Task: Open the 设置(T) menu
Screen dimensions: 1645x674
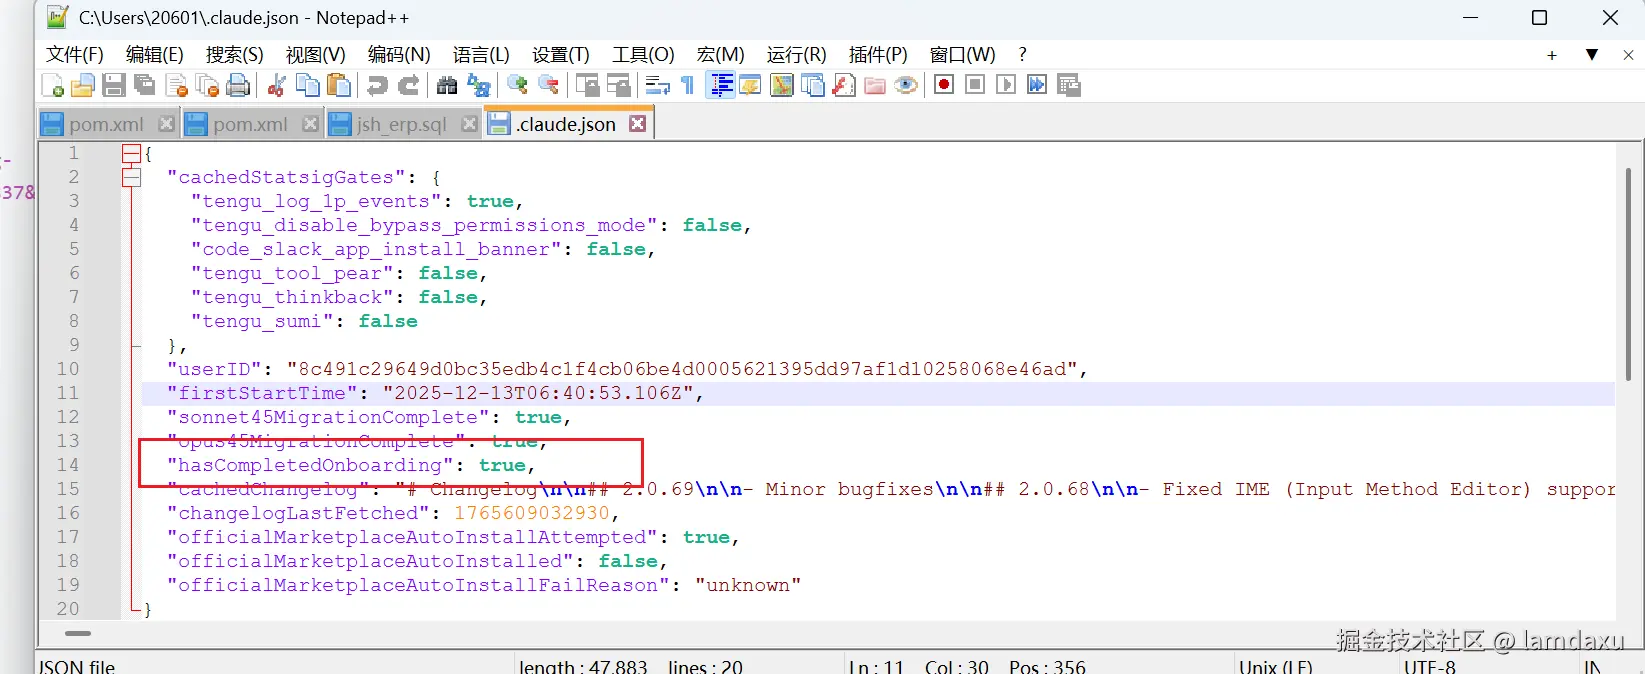Action: (x=561, y=54)
